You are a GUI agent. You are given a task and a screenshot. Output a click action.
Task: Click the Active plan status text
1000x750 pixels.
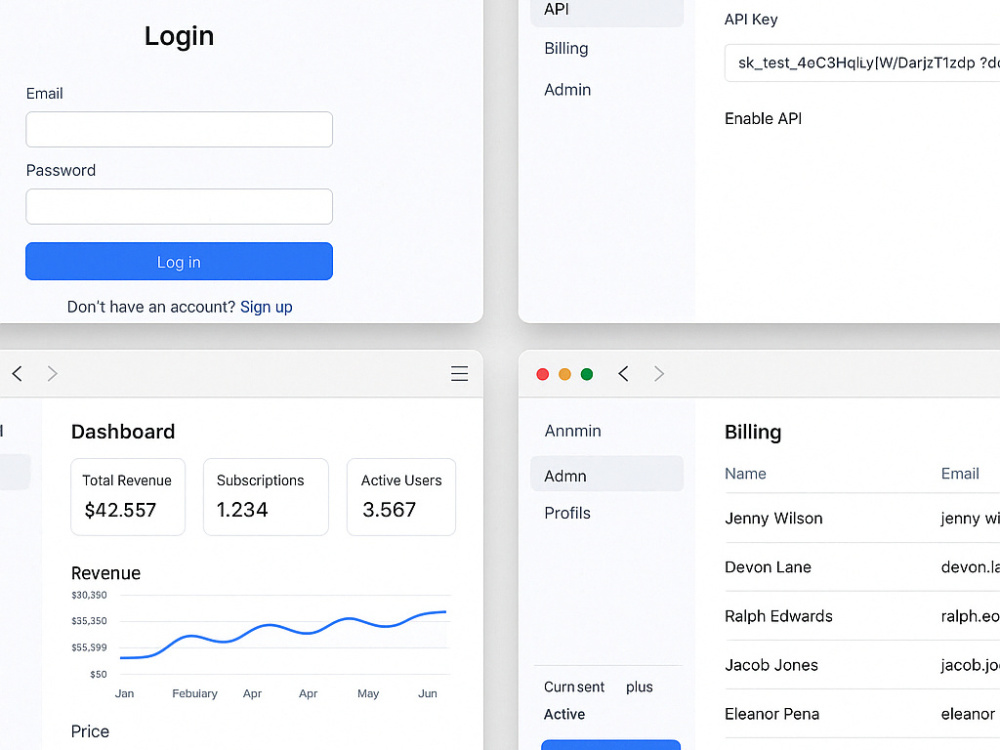tap(564, 714)
